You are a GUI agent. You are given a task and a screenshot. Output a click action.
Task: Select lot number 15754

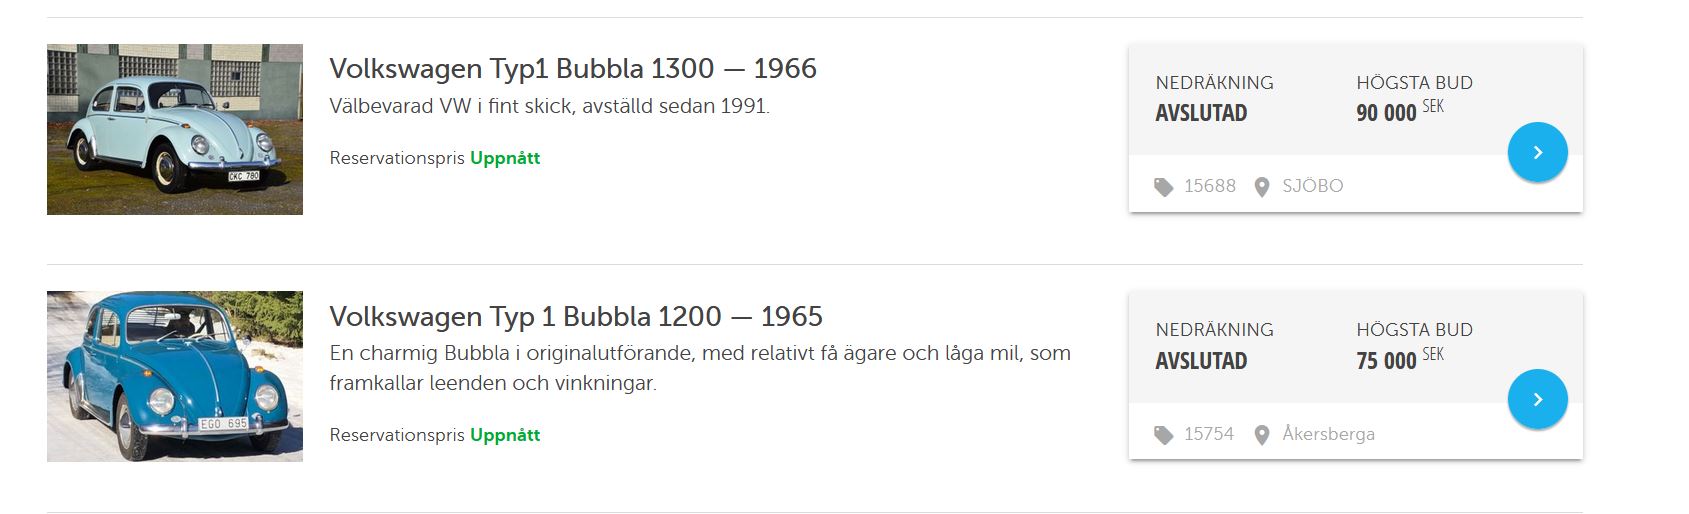pos(1209,434)
